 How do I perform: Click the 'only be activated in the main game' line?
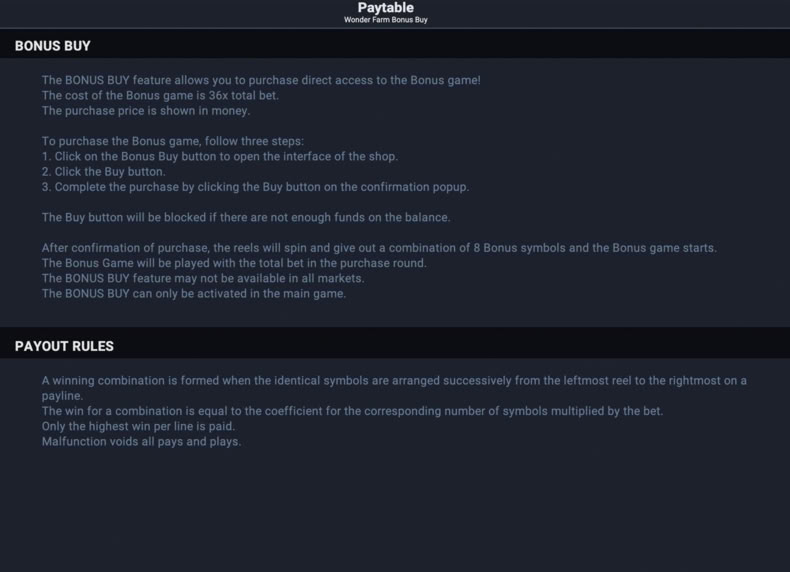tap(193, 293)
